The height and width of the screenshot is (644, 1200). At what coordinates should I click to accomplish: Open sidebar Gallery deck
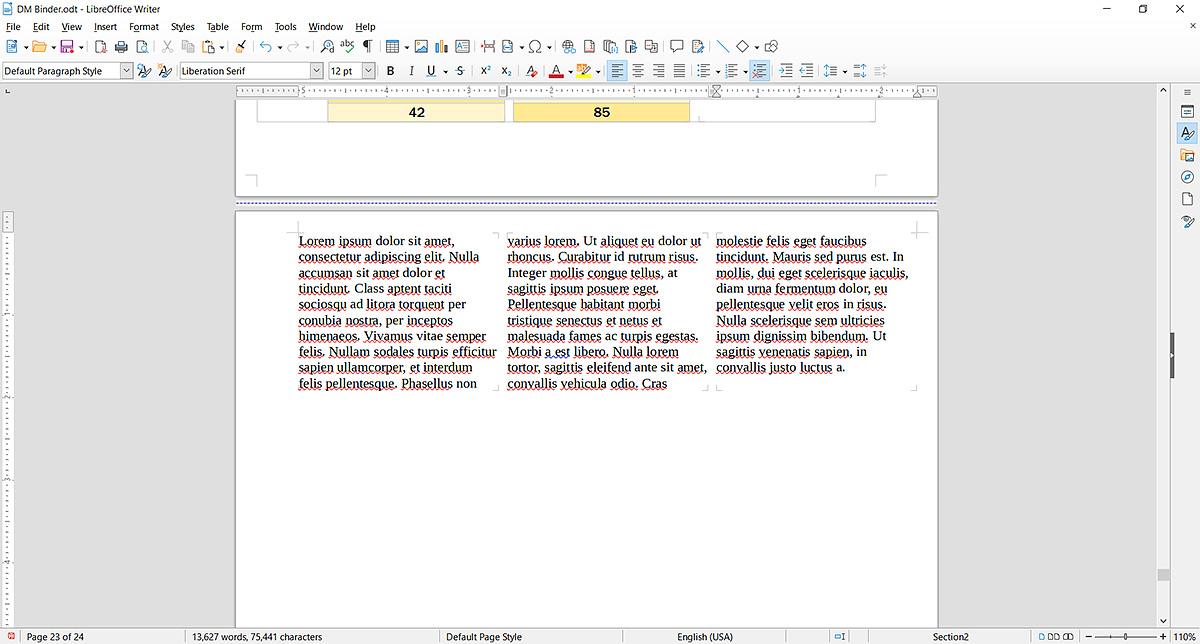click(x=1187, y=155)
